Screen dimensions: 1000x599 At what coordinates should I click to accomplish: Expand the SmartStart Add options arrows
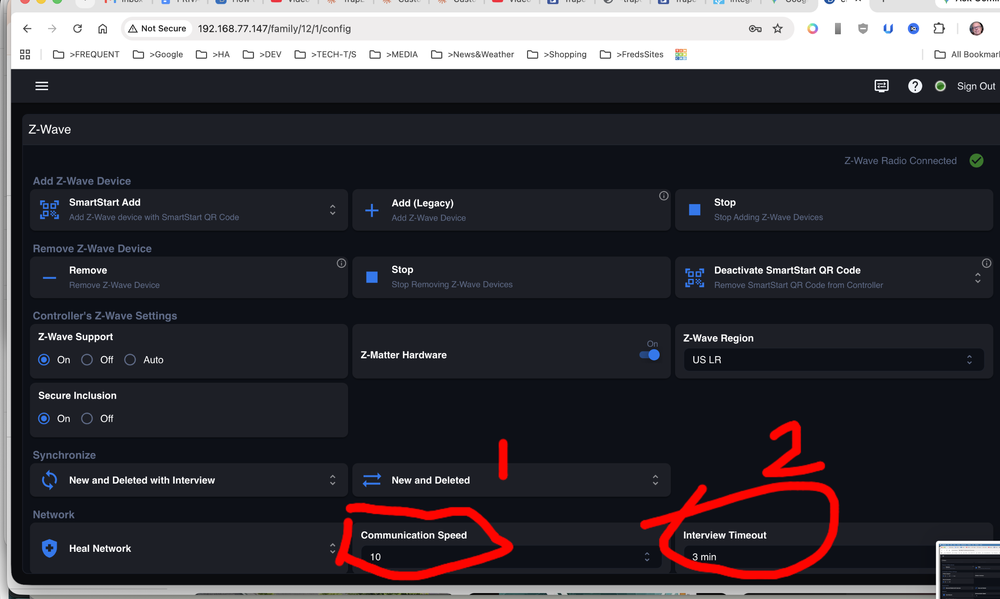coord(332,210)
